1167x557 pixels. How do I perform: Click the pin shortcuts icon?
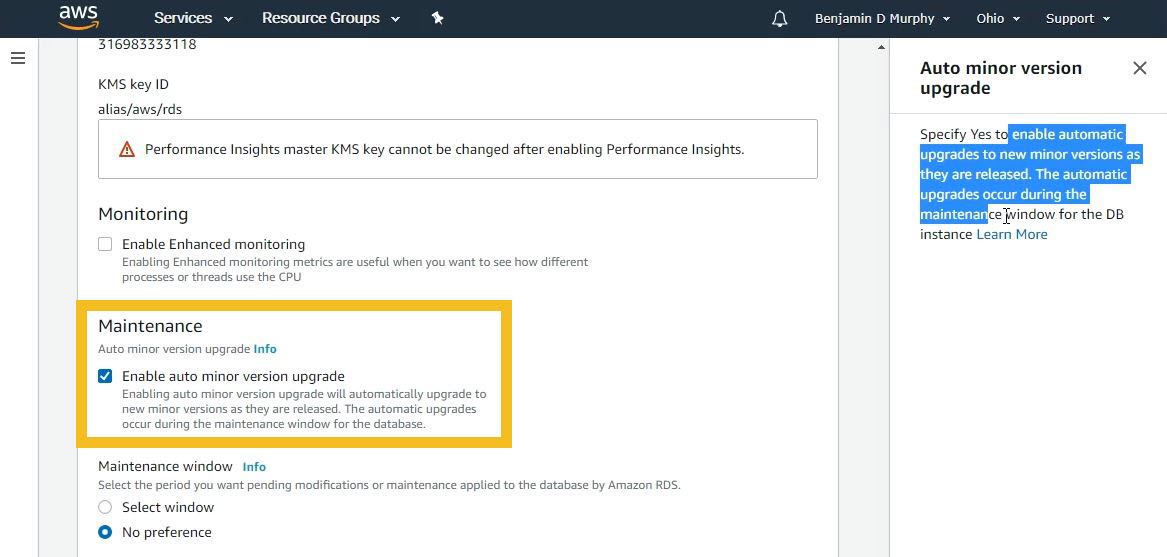point(438,18)
